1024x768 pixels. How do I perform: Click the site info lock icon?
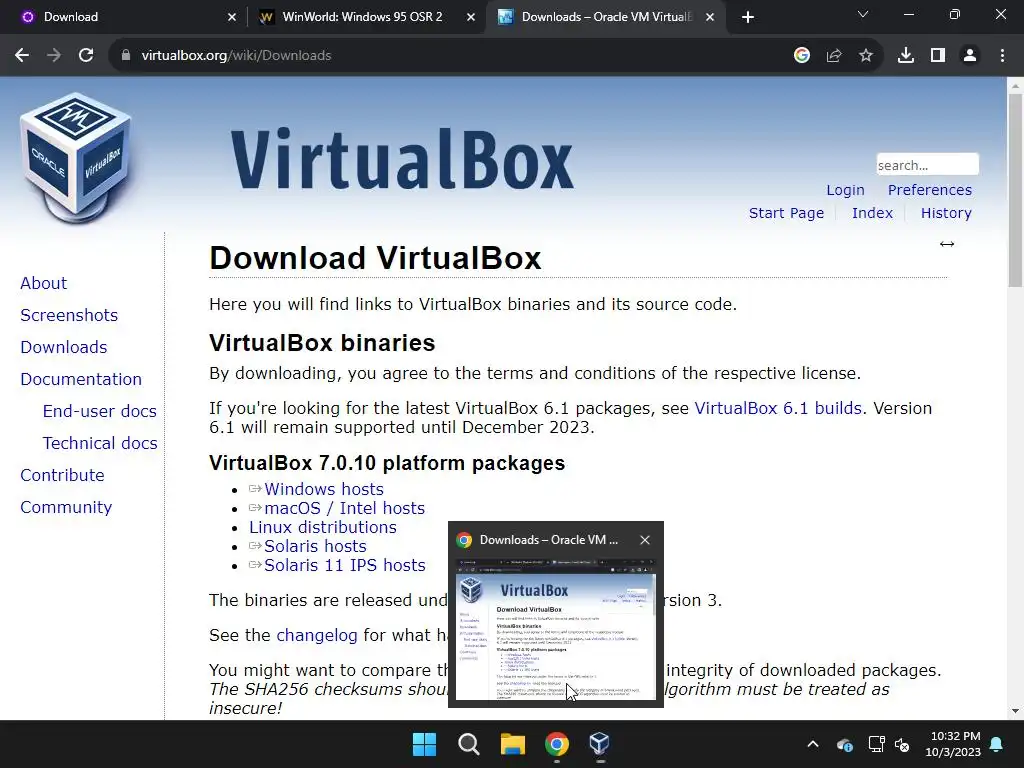click(126, 56)
